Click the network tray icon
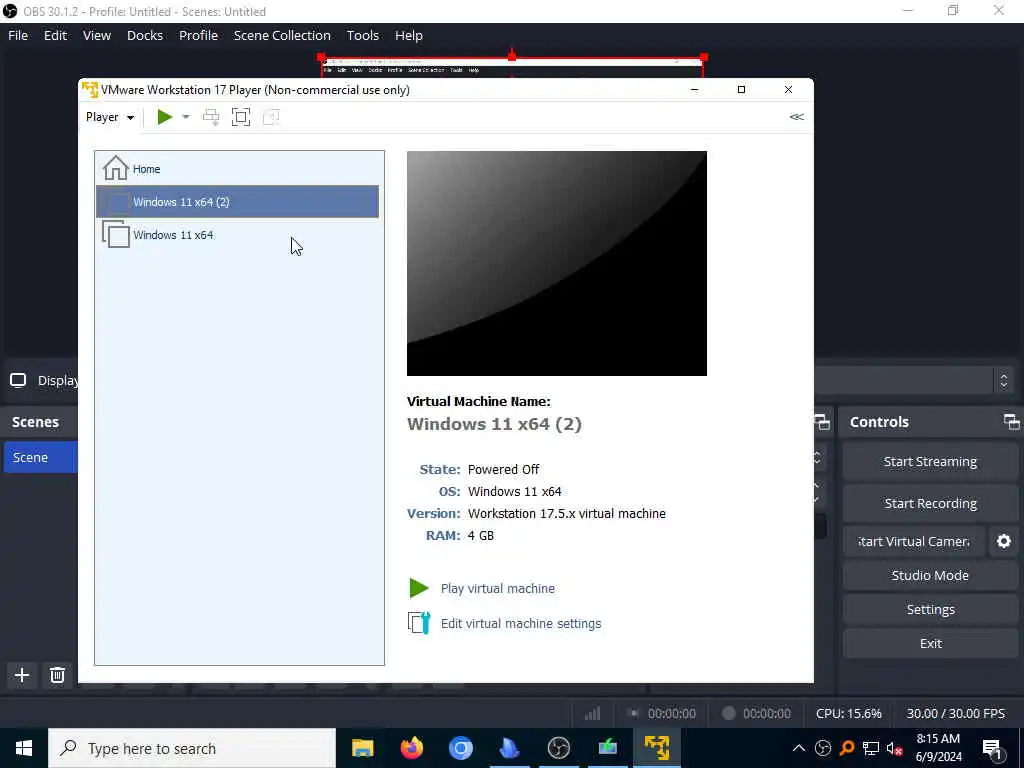Screen dimensions: 1024x768 click(x=871, y=748)
